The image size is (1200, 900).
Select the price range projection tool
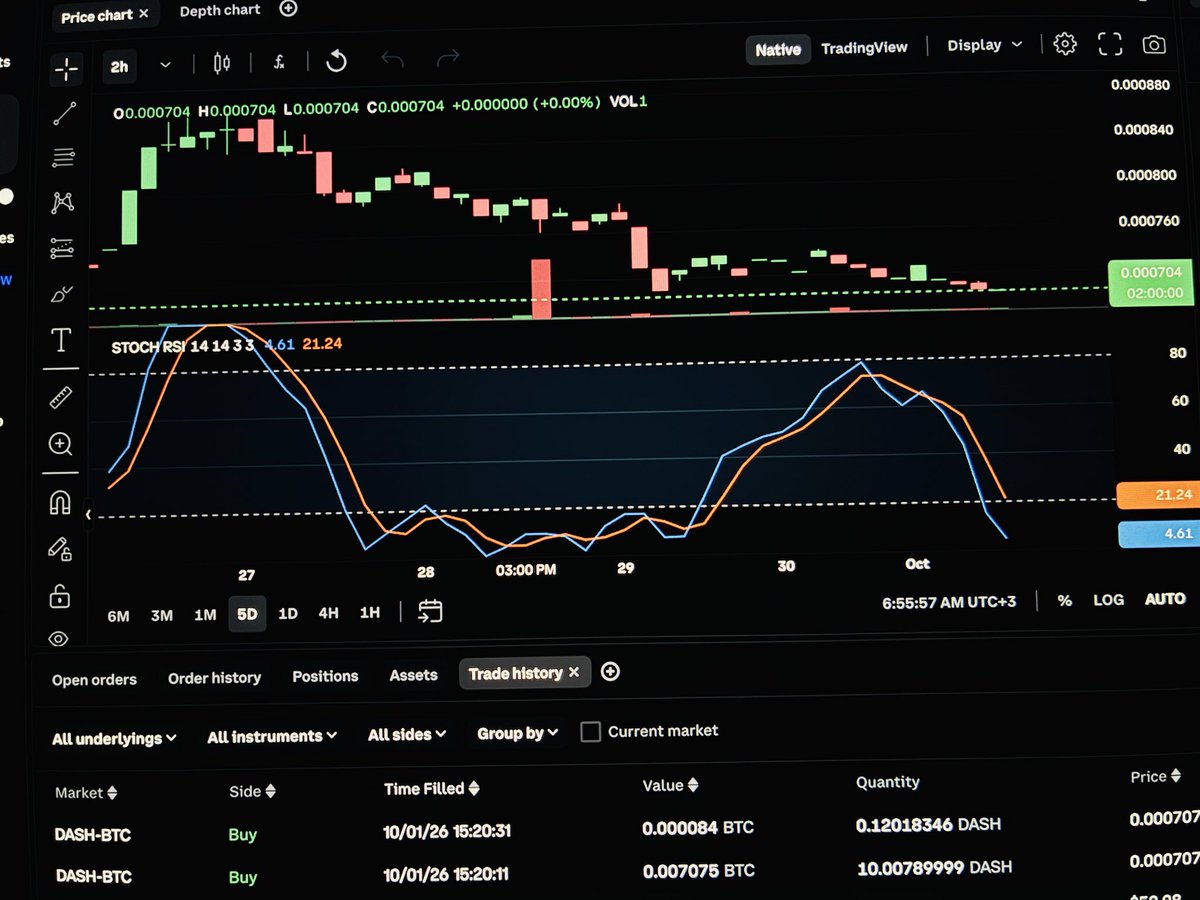tap(62, 248)
